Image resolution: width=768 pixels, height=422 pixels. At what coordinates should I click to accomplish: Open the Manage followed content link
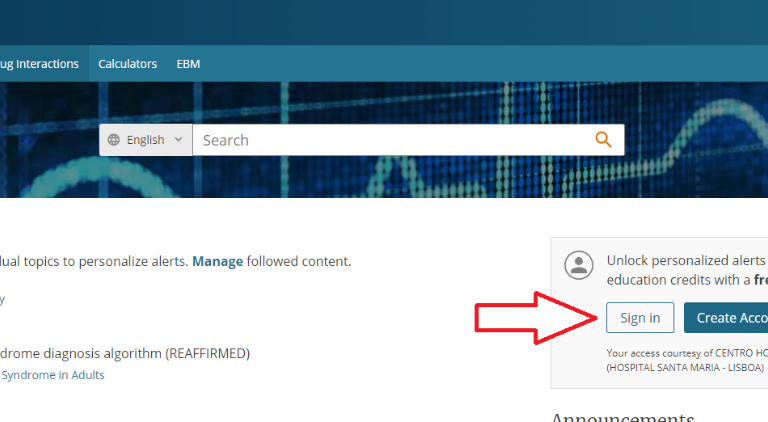(x=217, y=261)
